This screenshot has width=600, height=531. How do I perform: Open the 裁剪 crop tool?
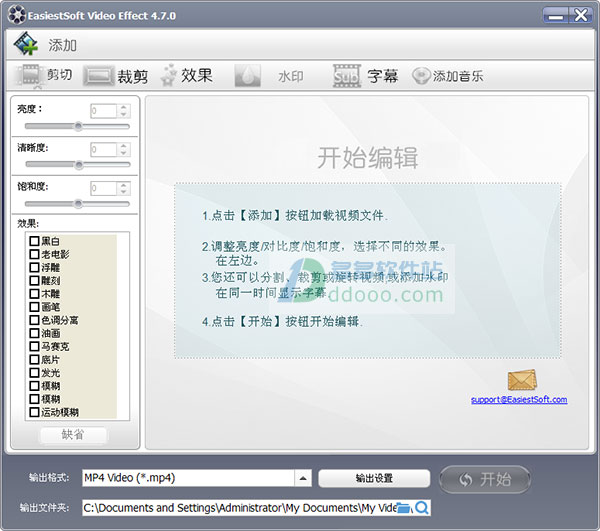click(x=116, y=76)
